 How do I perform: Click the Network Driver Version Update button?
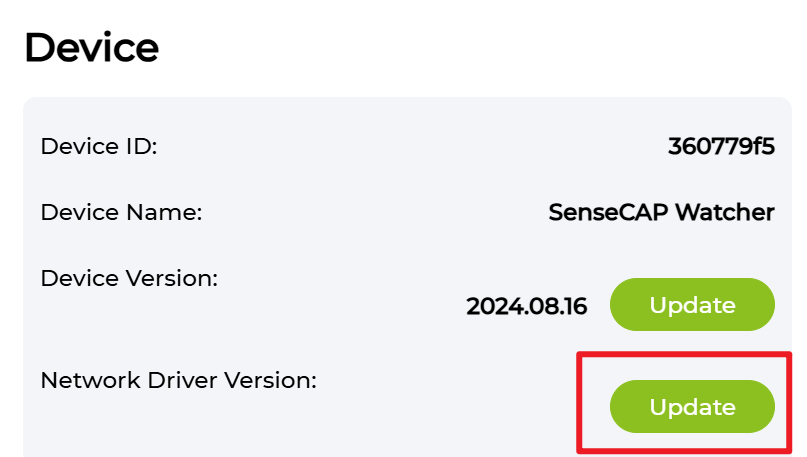[x=692, y=407]
